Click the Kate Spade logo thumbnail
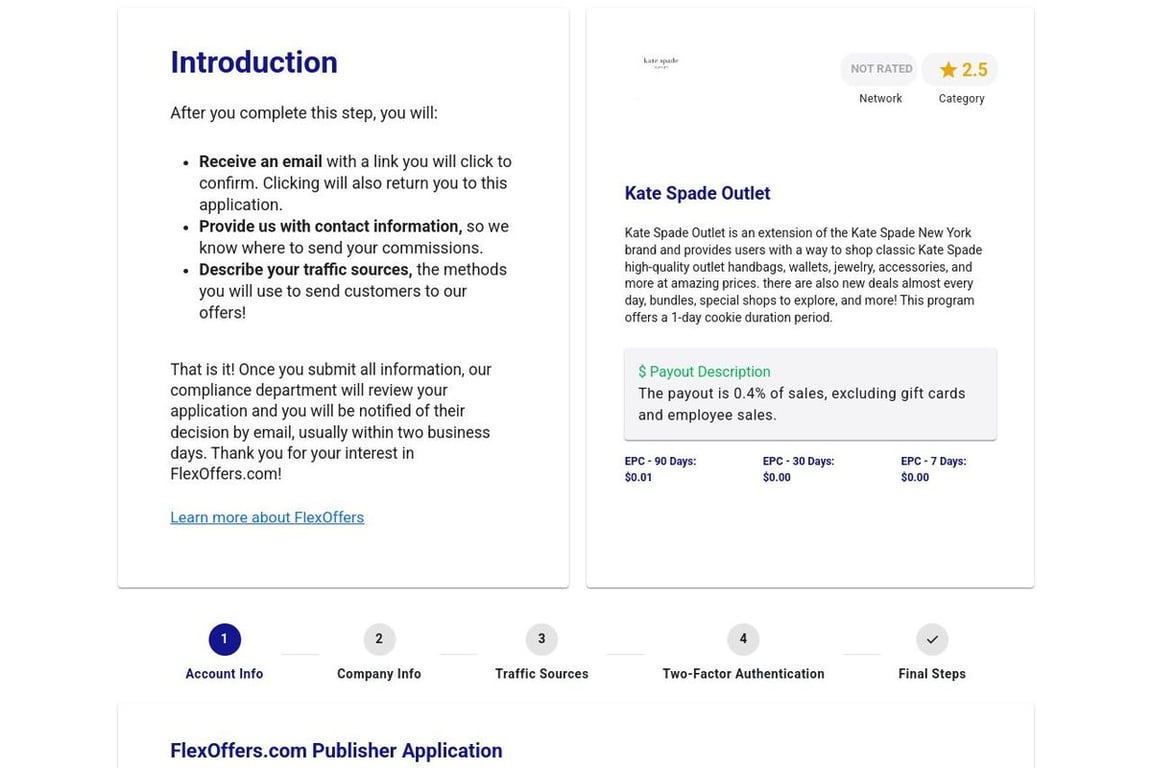The width and height of the screenshot is (1152, 768). tap(660, 62)
